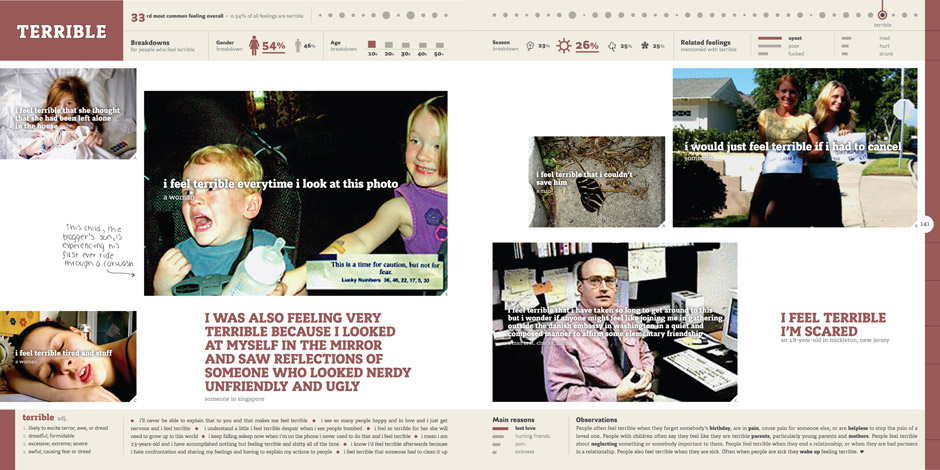Open the girl in bed photo

(x=68, y=113)
